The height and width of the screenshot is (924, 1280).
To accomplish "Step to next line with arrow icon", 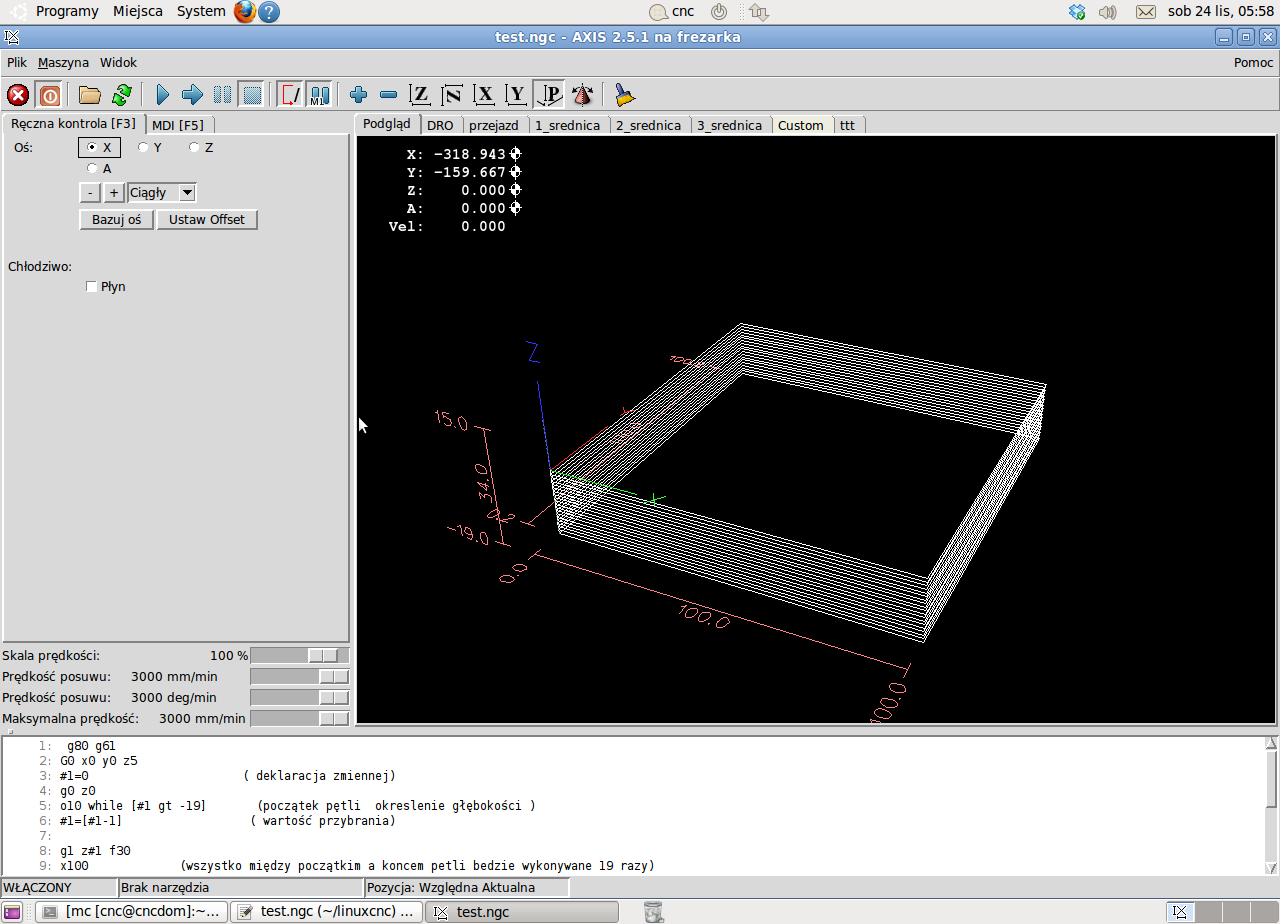I will click(192, 95).
